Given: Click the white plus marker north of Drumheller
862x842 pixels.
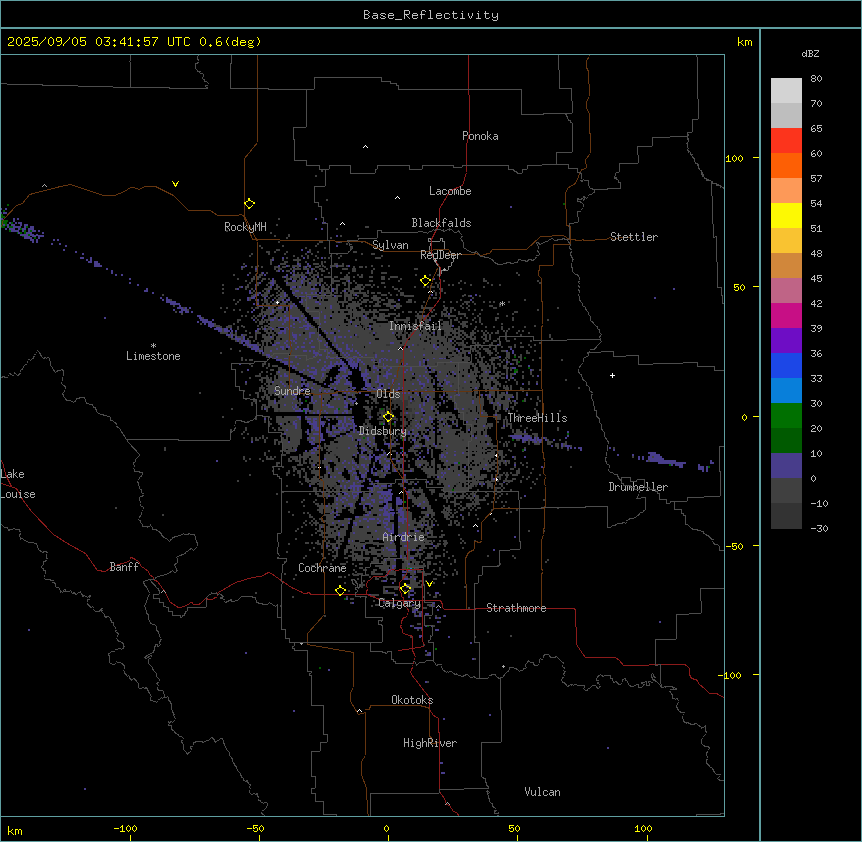Looking at the screenshot, I should click(x=612, y=375).
